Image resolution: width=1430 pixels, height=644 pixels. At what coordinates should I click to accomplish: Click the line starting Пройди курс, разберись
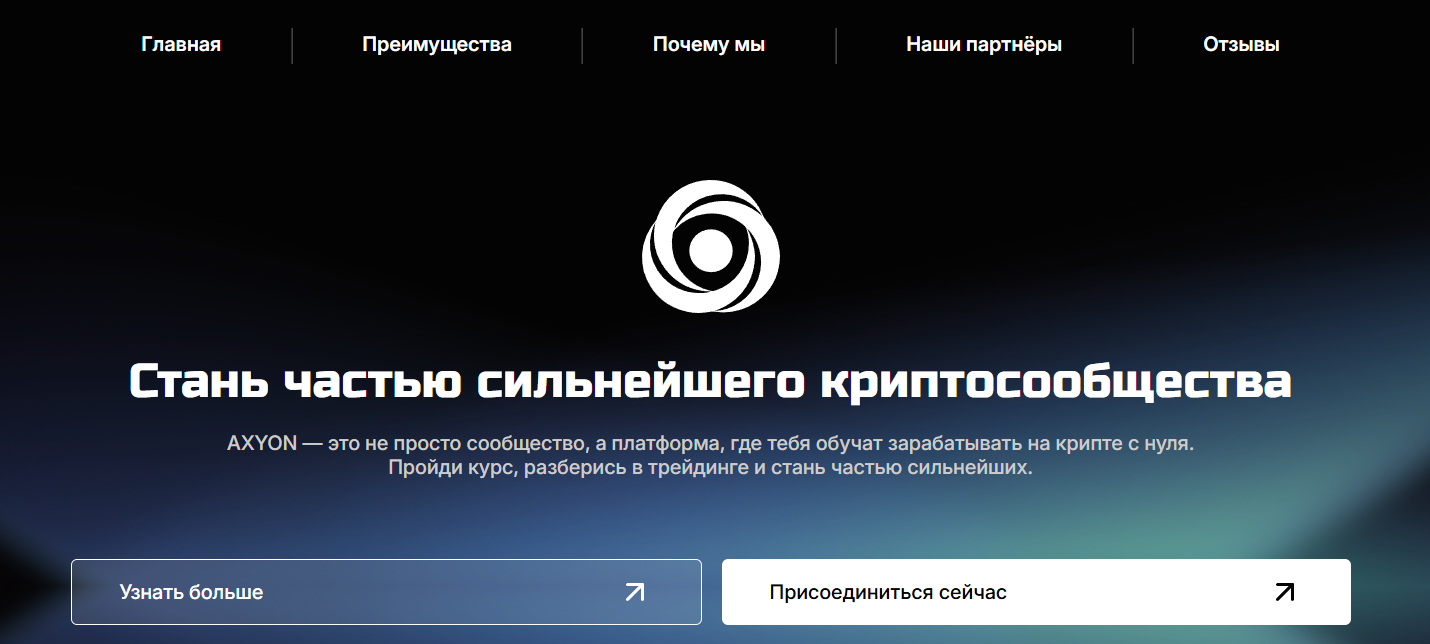[x=710, y=468]
